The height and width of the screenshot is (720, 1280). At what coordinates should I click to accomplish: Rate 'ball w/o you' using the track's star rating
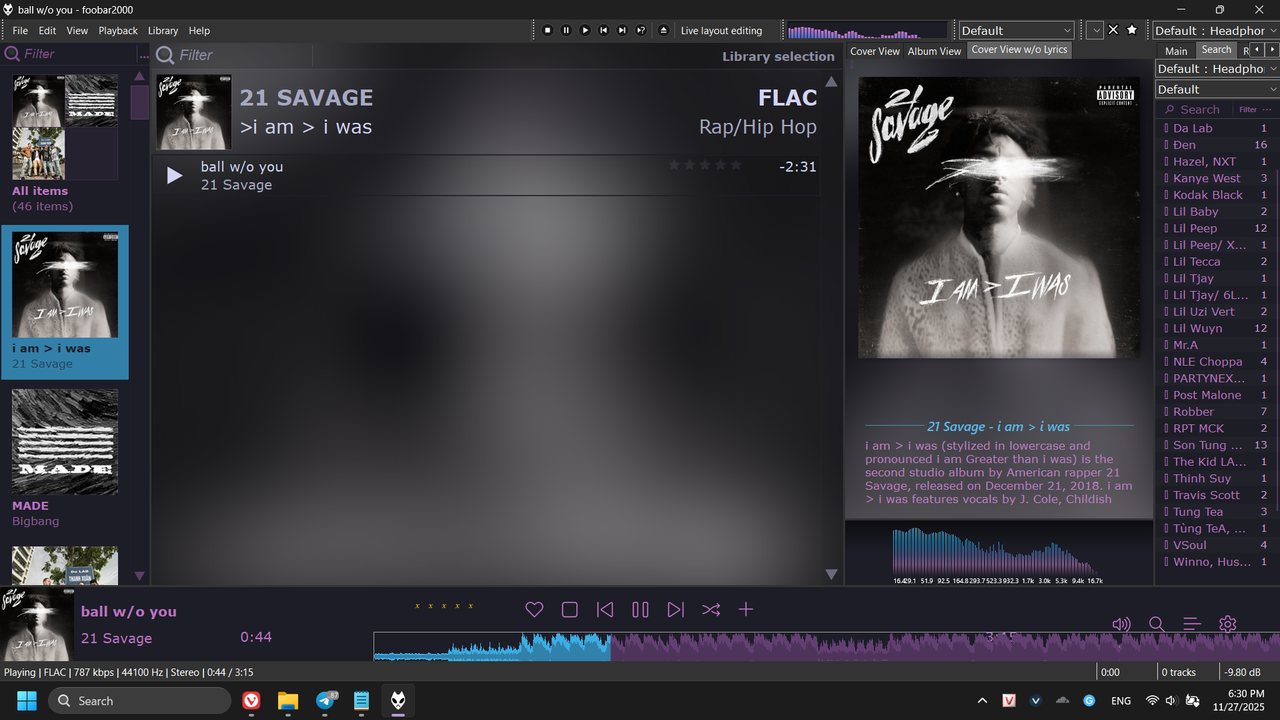pos(705,165)
